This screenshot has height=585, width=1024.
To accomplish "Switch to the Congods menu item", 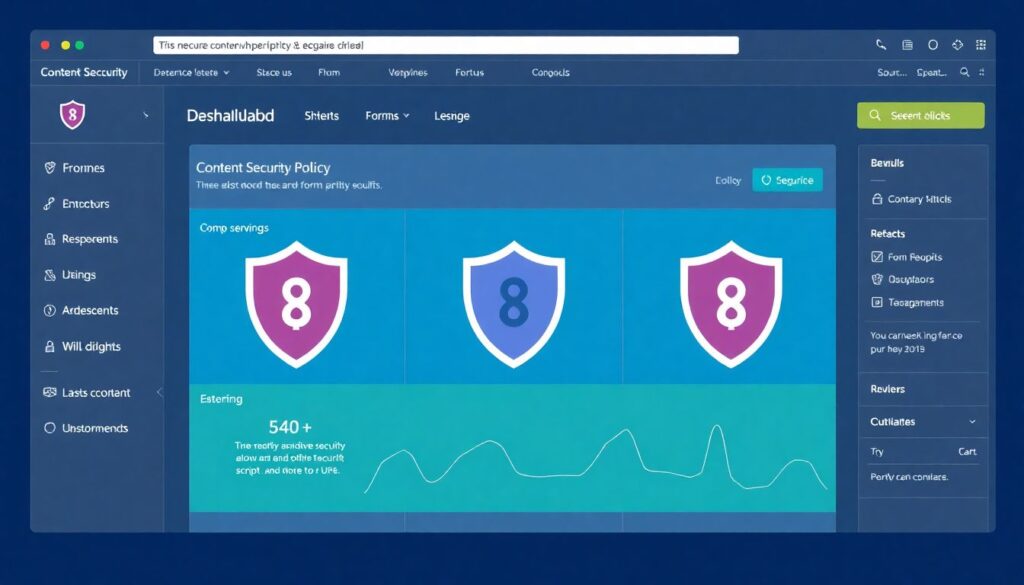I will tap(549, 72).
